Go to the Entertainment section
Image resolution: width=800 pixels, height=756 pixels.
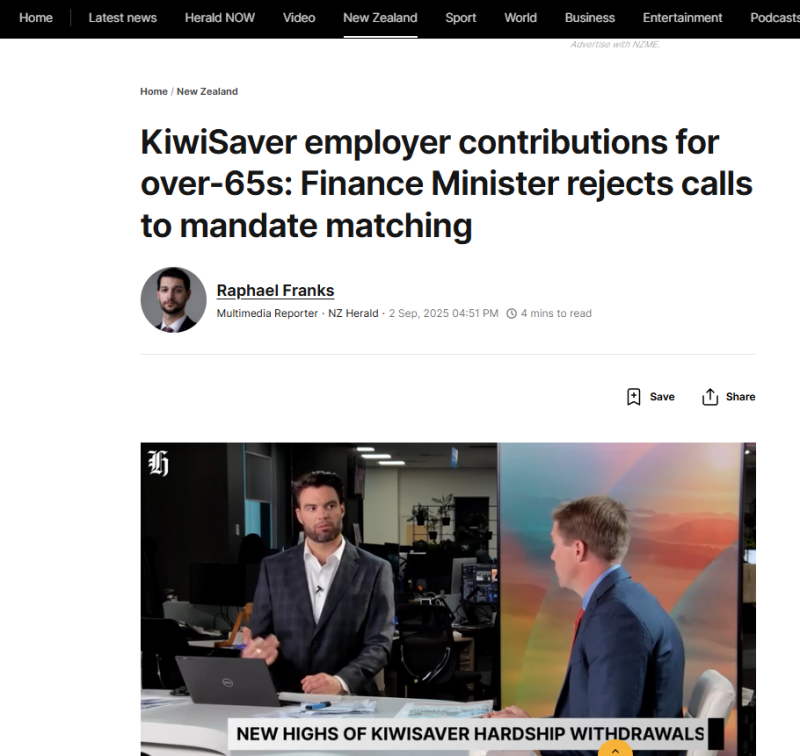pos(683,18)
